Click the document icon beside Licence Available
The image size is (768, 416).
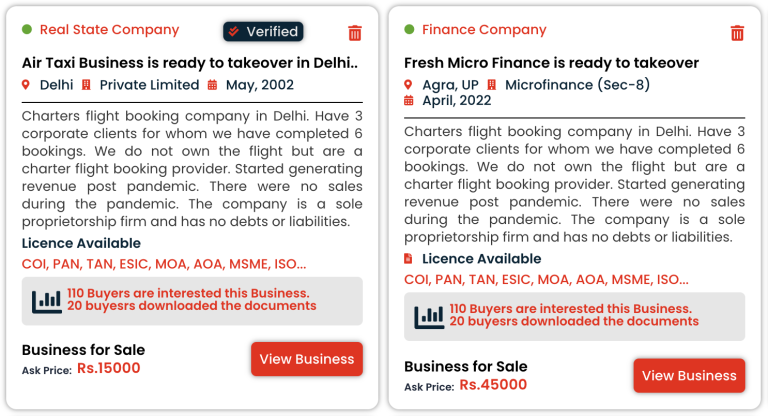click(408, 259)
